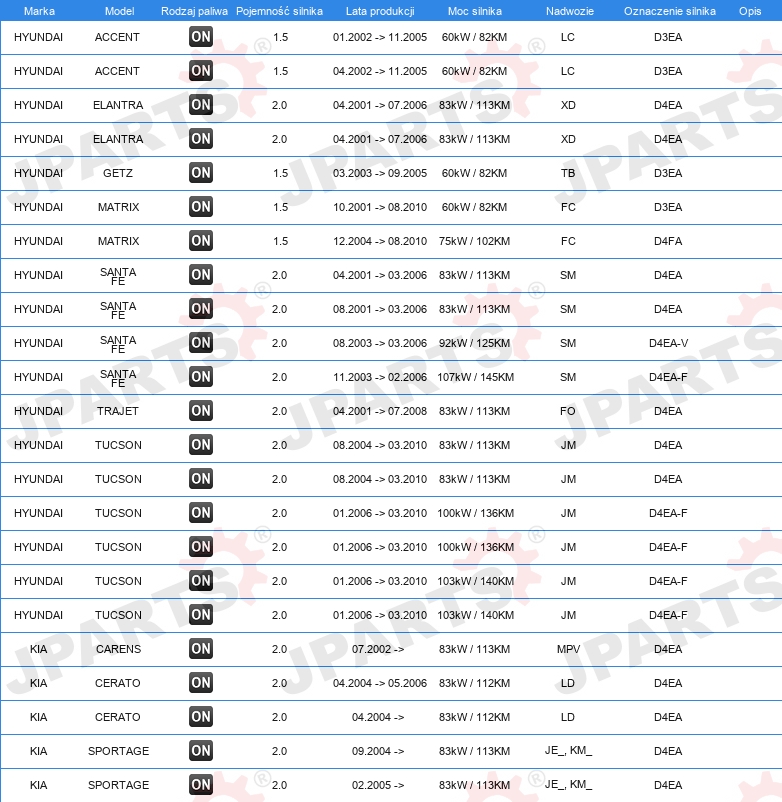782x802 pixels.
Task: Select the 107kW / 145KM power cell
Action: [x=476, y=377]
